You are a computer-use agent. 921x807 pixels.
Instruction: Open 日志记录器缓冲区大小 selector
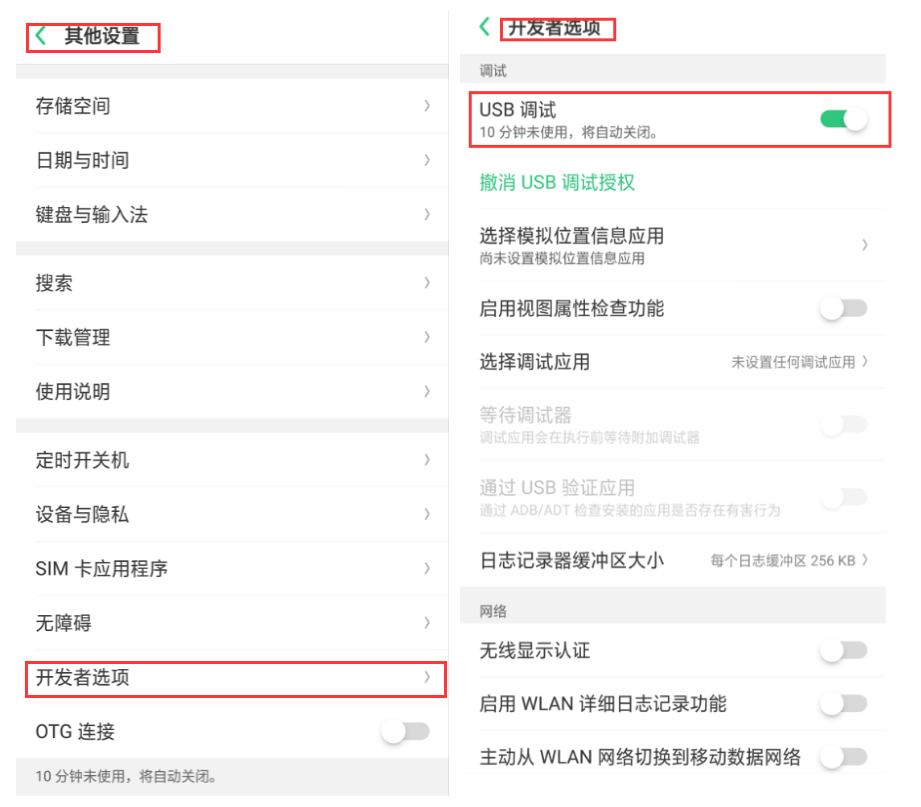point(673,560)
